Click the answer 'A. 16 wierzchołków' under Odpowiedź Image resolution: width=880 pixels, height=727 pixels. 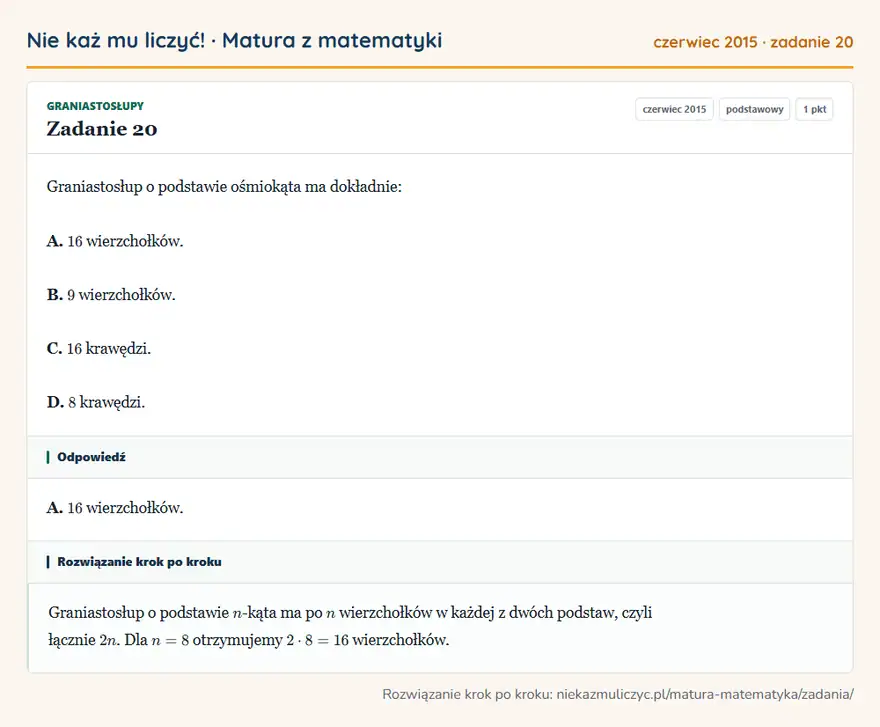coord(115,508)
